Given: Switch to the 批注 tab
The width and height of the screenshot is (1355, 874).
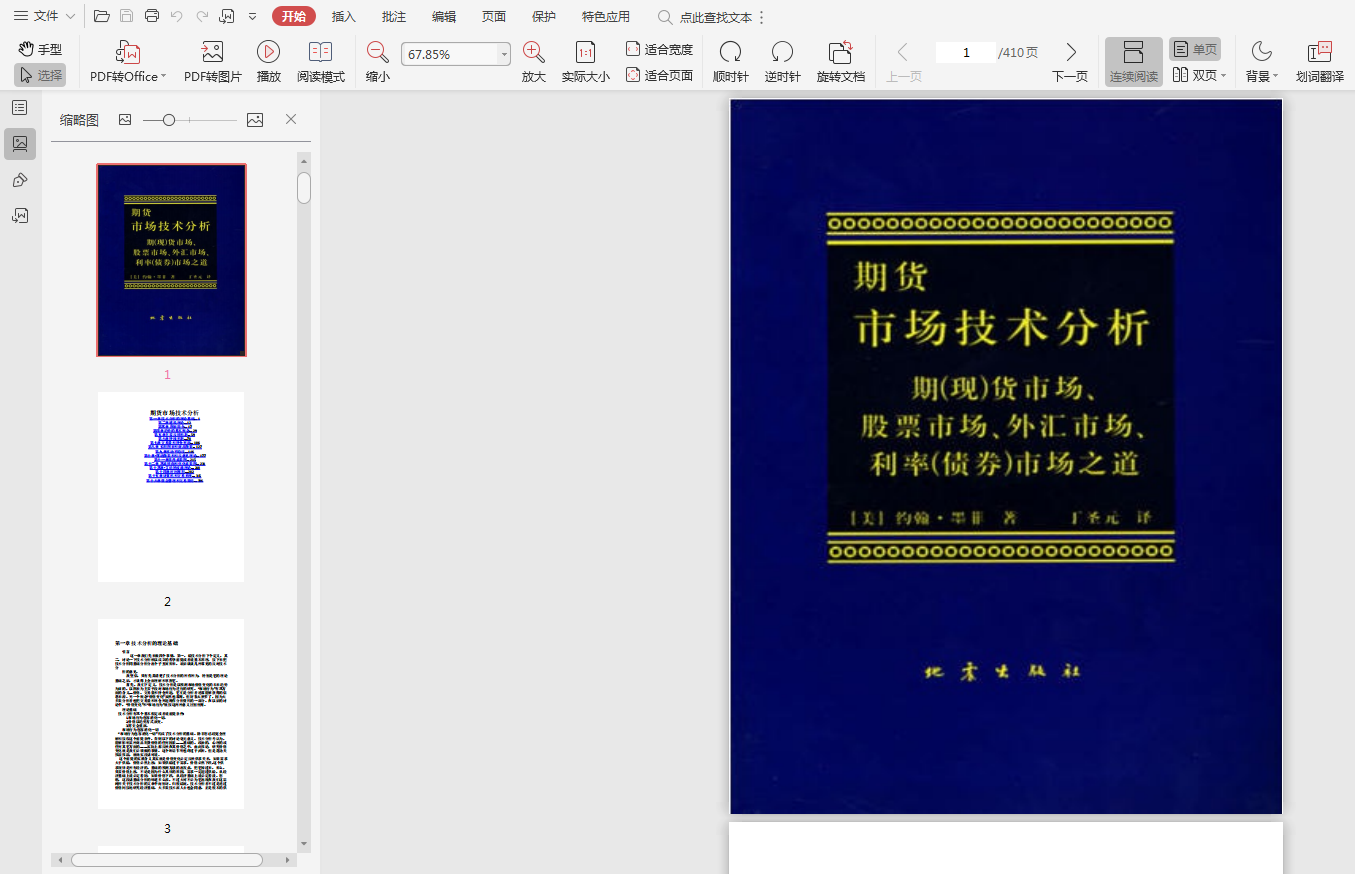Looking at the screenshot, I should (394, 16).
